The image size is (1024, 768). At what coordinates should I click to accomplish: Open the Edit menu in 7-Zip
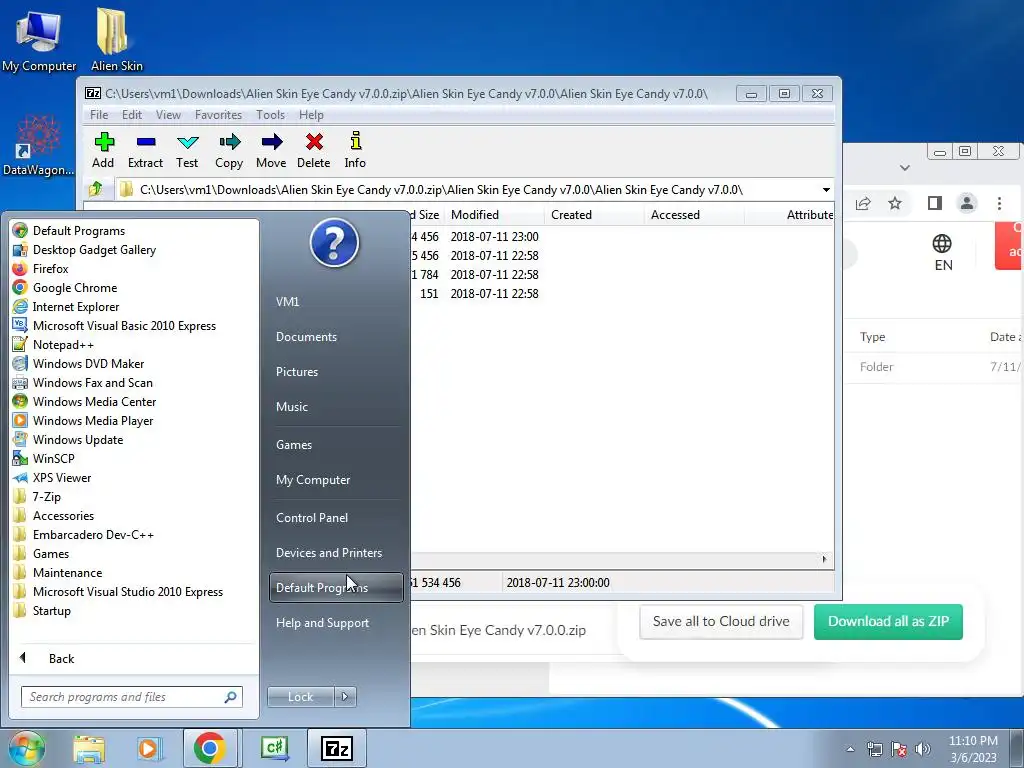132,114
